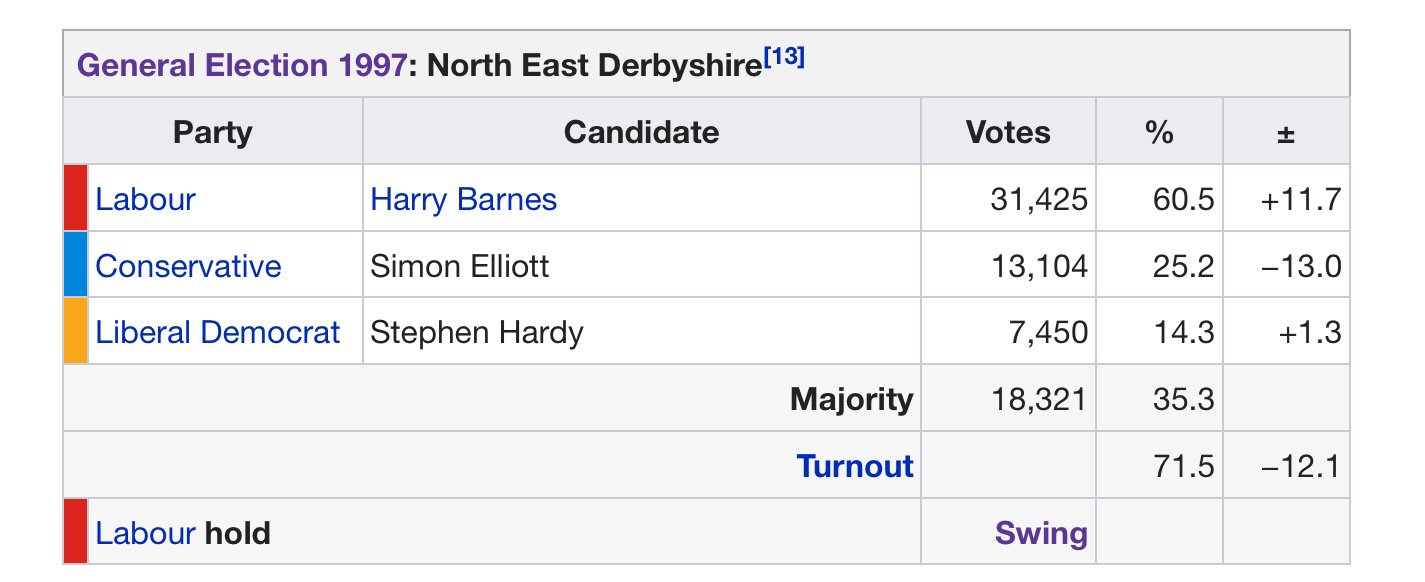Screen dimensions: 1425x582
Task: Click Labour in the hold row
Action: point(145,533)
